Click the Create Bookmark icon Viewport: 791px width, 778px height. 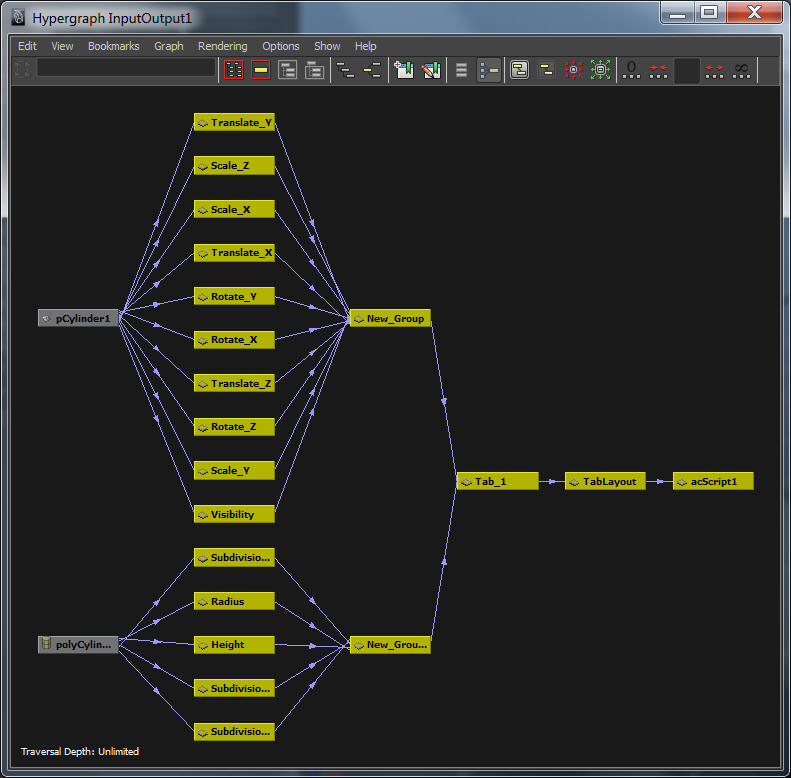click(404, 70)
